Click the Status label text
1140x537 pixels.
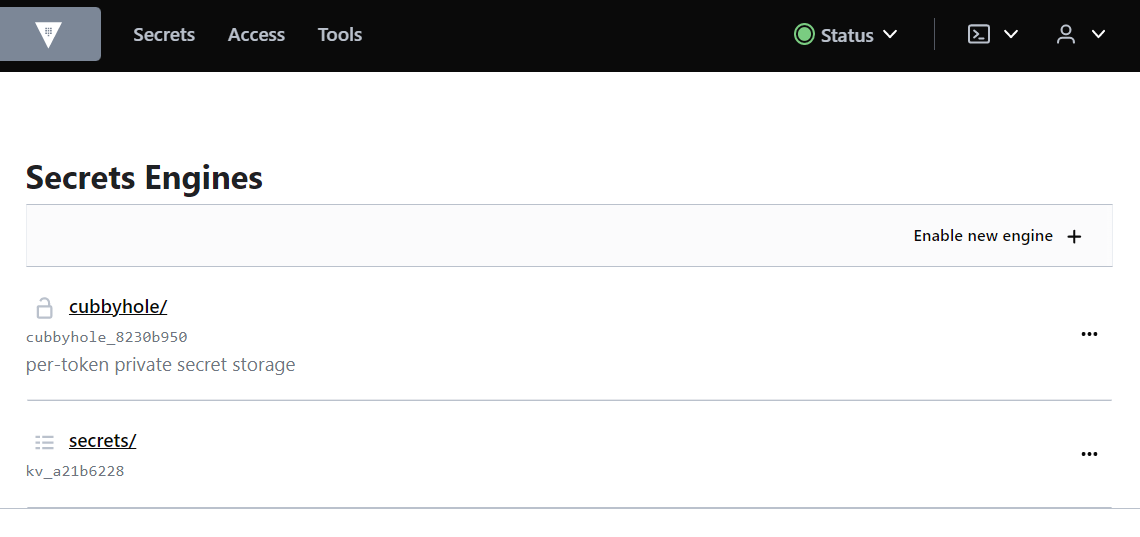pos(847,35)
